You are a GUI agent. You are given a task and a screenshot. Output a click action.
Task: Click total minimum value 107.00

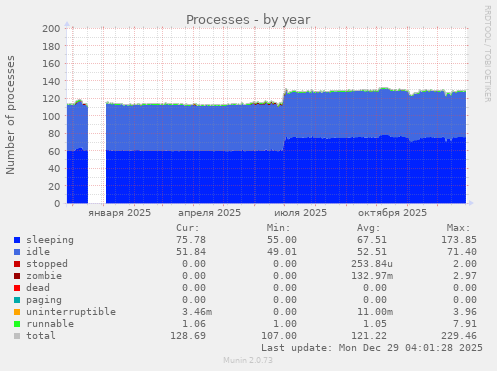pos(279,336)
